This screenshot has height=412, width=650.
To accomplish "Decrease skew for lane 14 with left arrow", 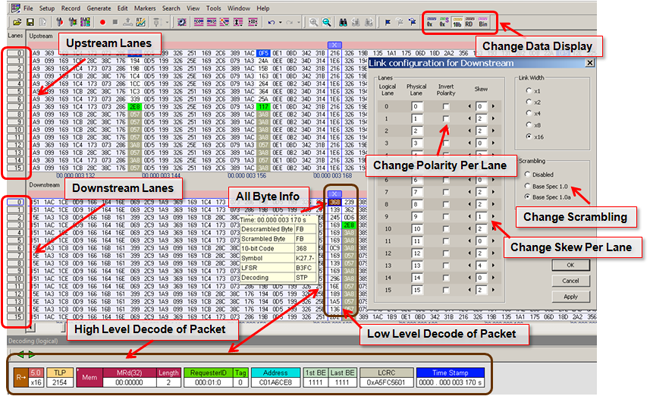I will [x=469, y=278].
